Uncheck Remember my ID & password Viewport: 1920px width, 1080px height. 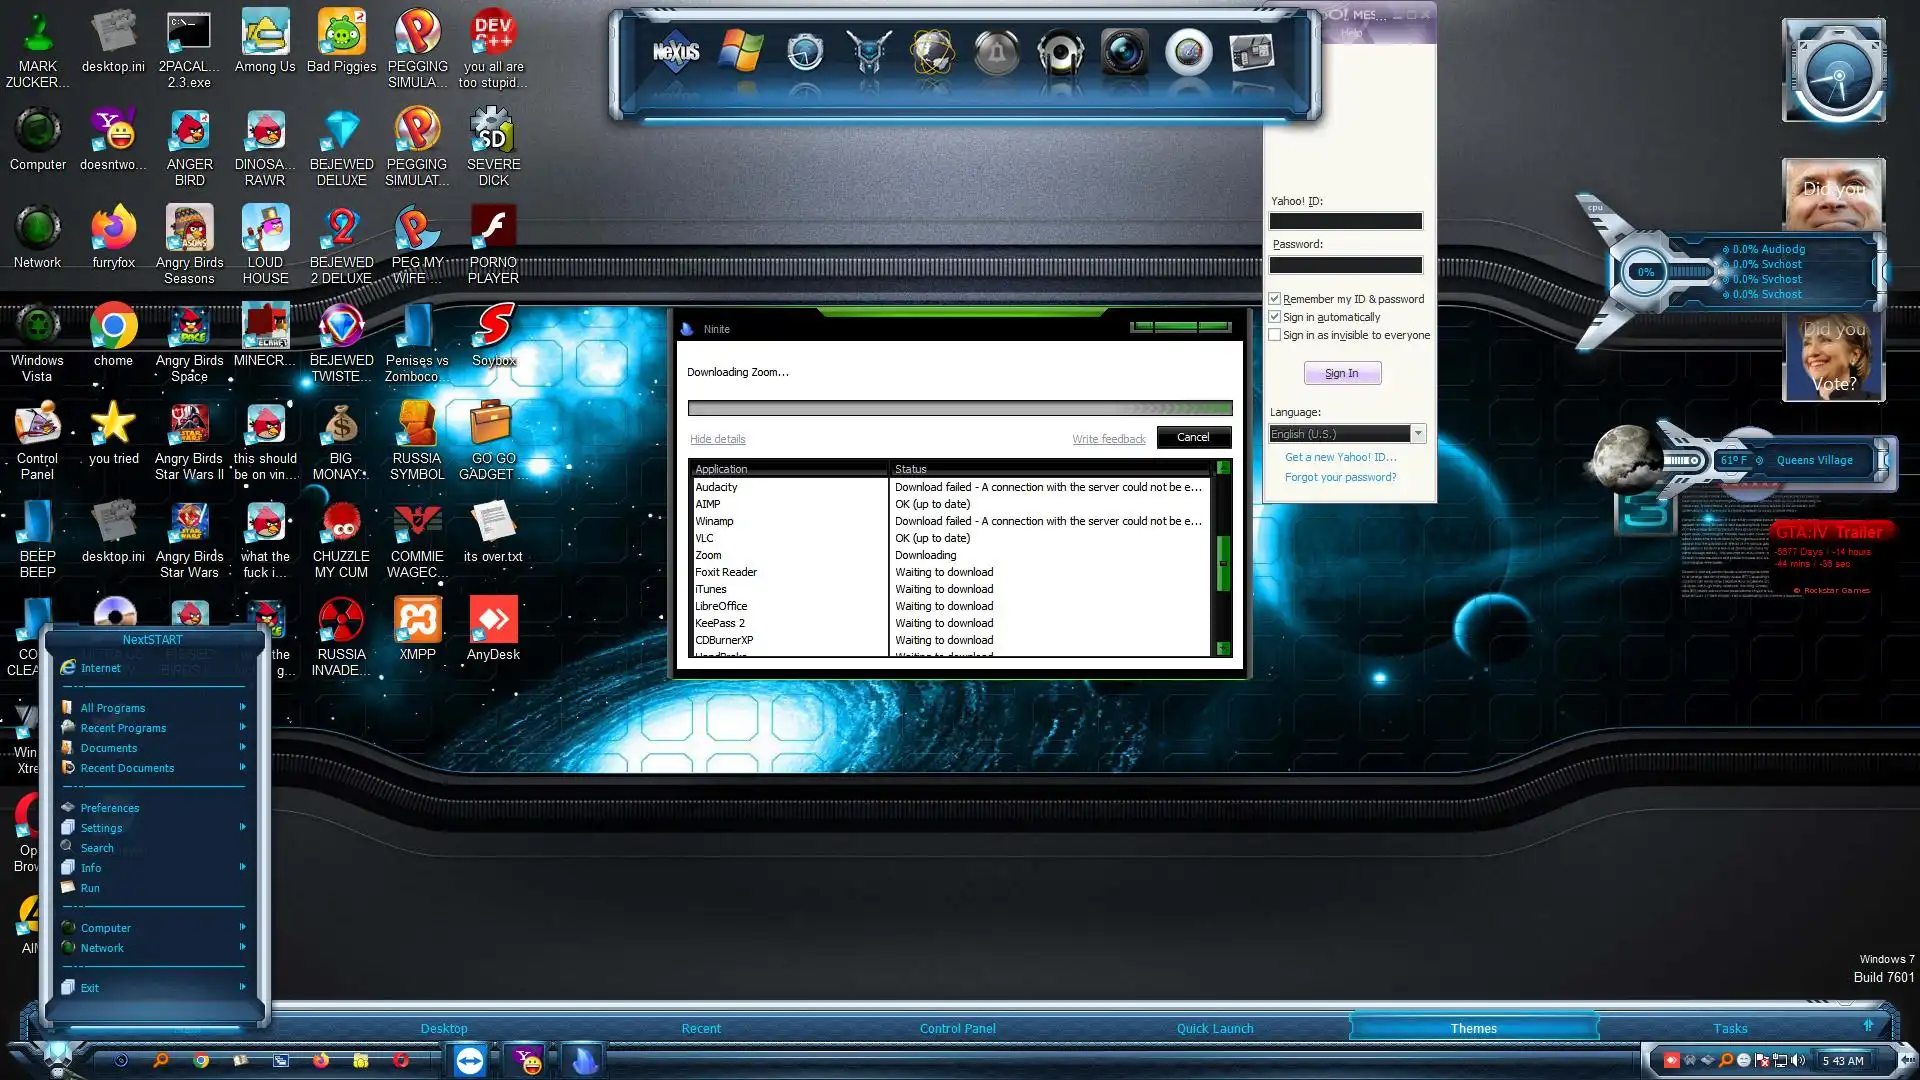point(1275,299)
